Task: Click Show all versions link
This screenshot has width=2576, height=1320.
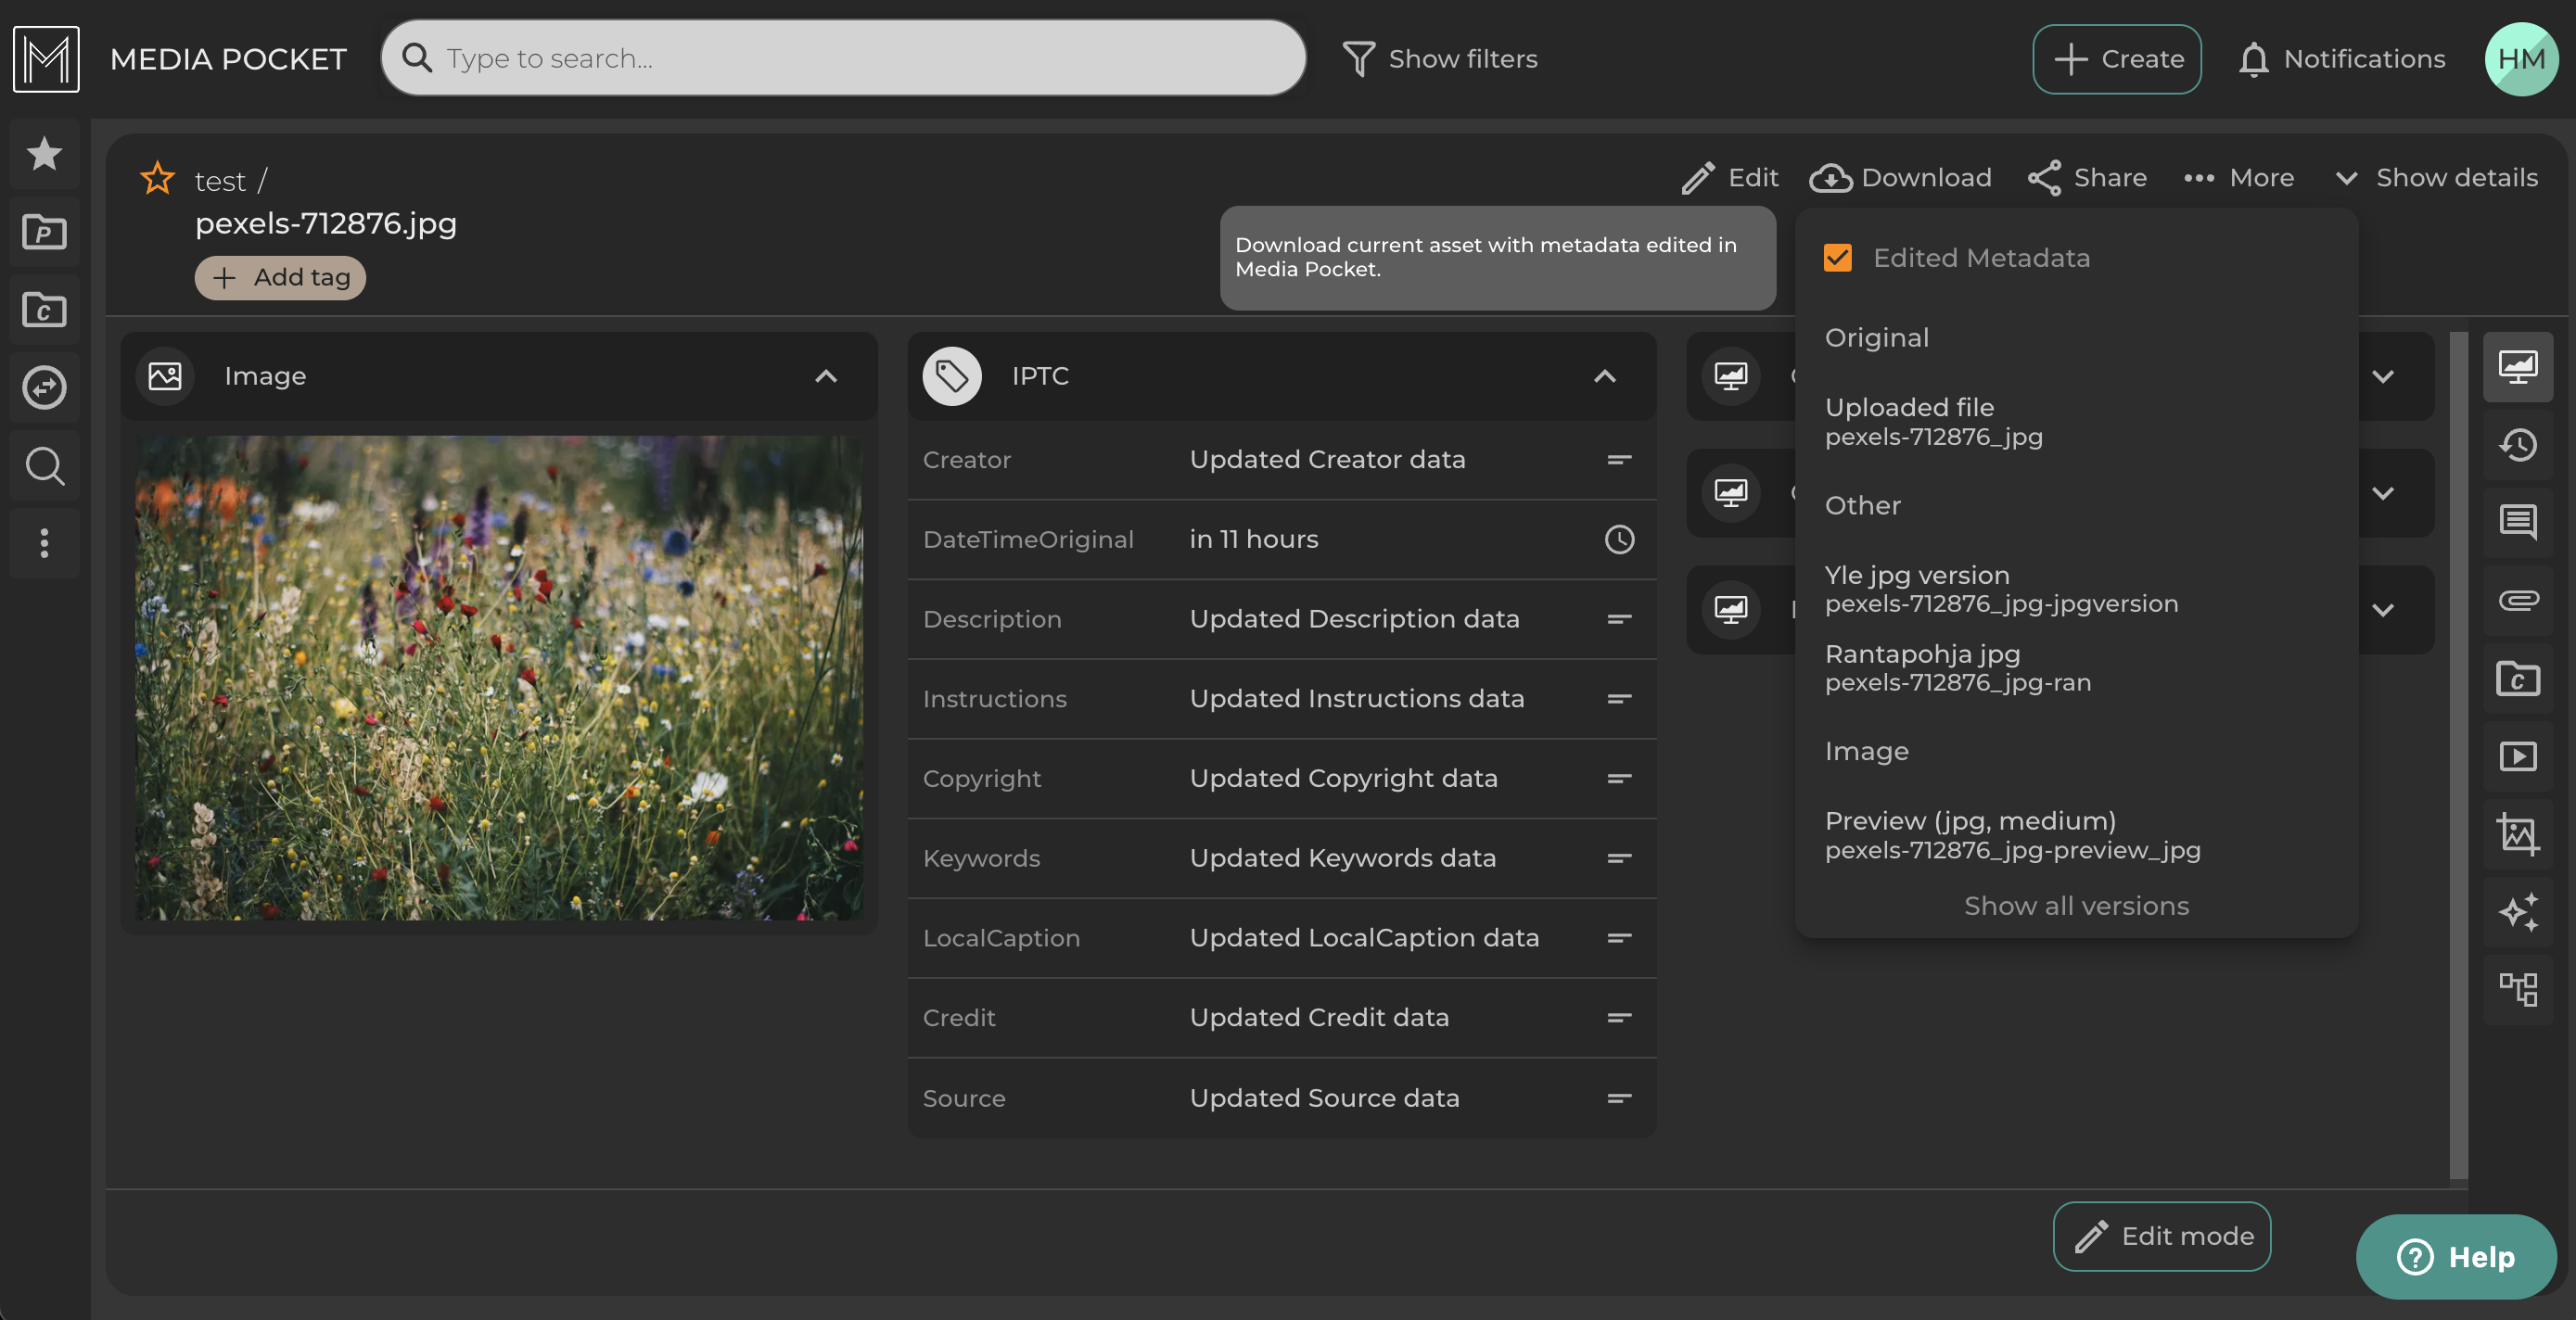Action: click(2075, 906)
